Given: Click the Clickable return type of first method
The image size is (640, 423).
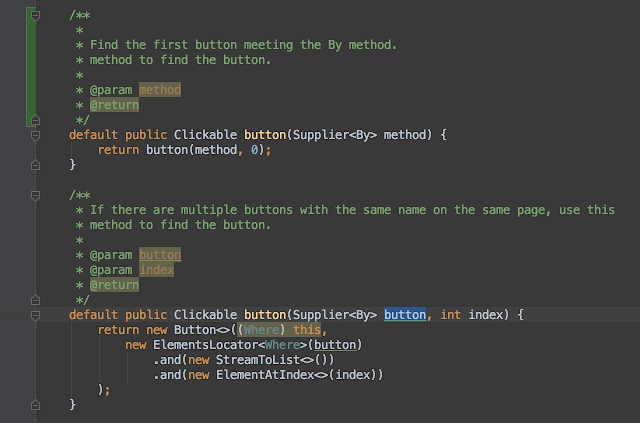Looking at the screenshot, I should (205, 135).
